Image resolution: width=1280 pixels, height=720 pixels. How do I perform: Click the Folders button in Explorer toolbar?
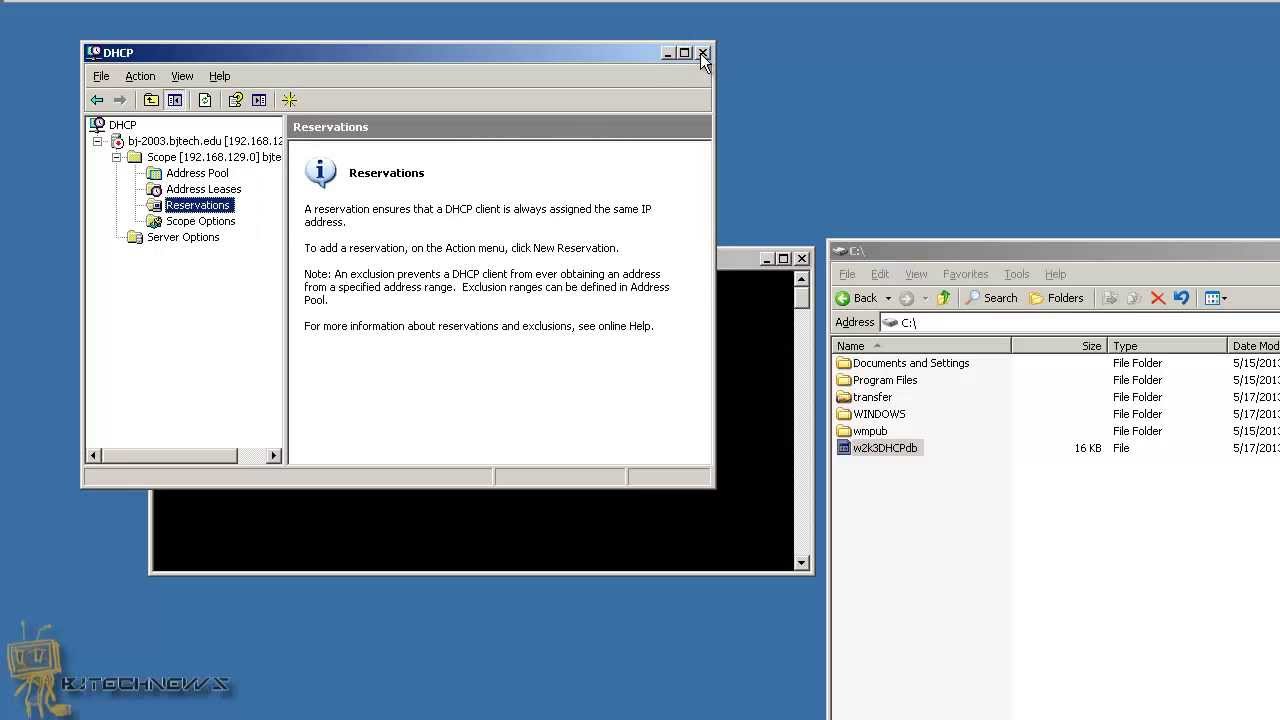1056,298
